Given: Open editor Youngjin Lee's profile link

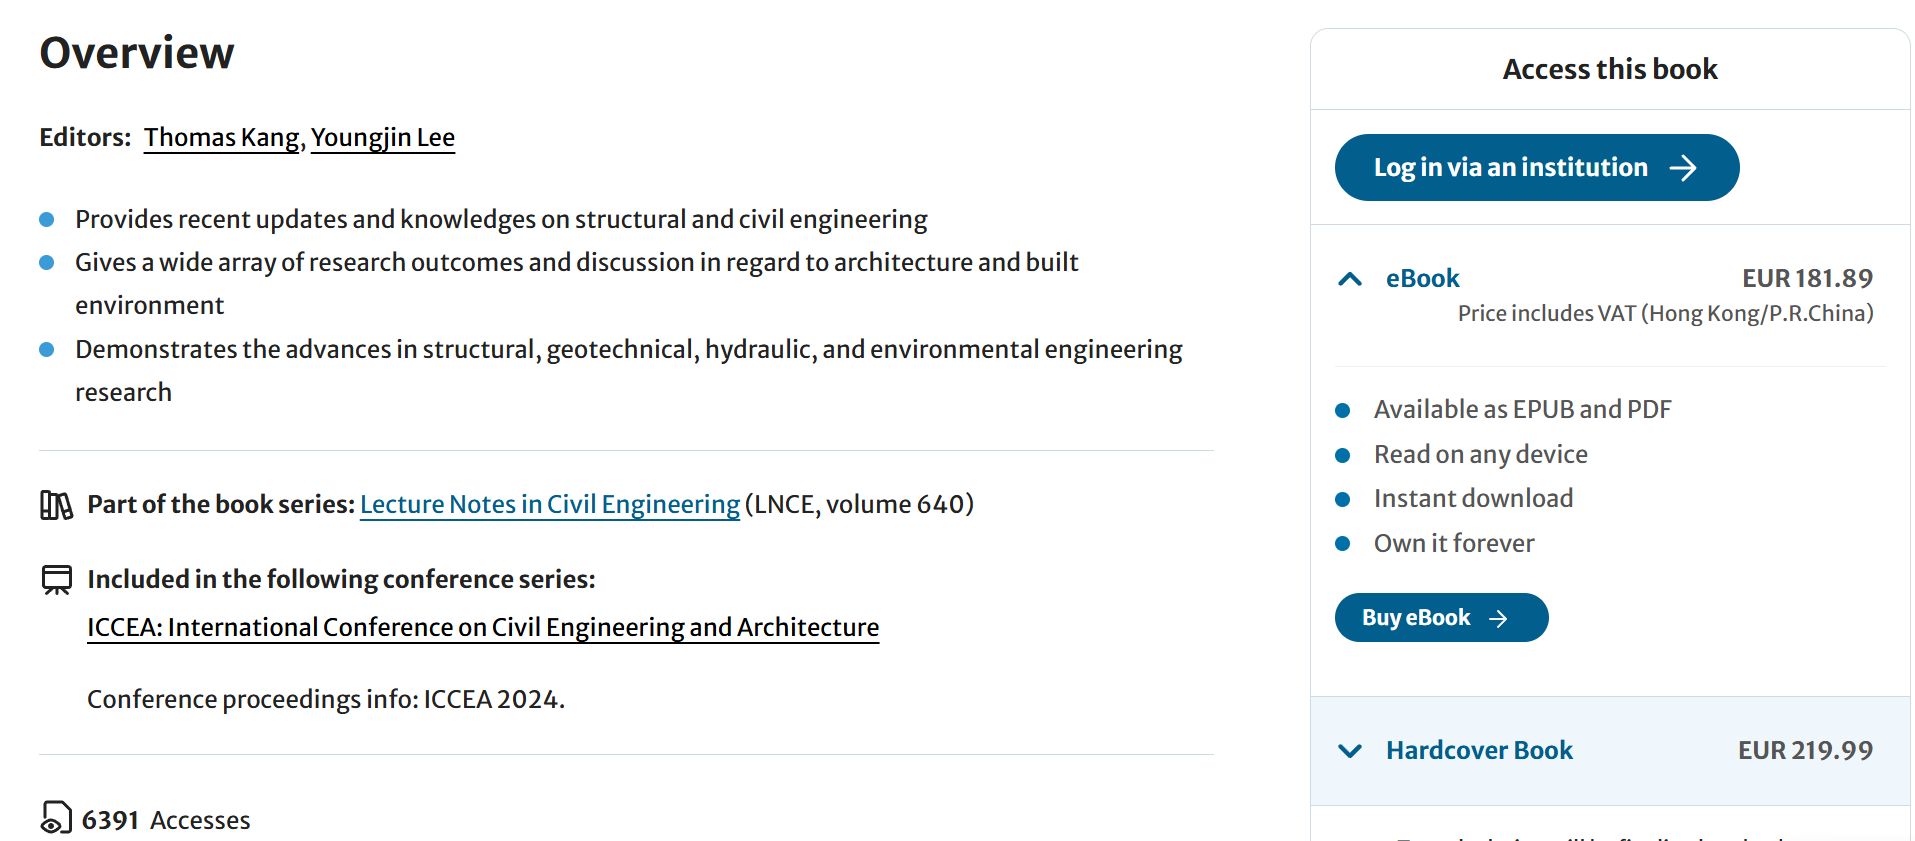Looking at the screenshot, I should pyautogui.click(x=383, y=138).
